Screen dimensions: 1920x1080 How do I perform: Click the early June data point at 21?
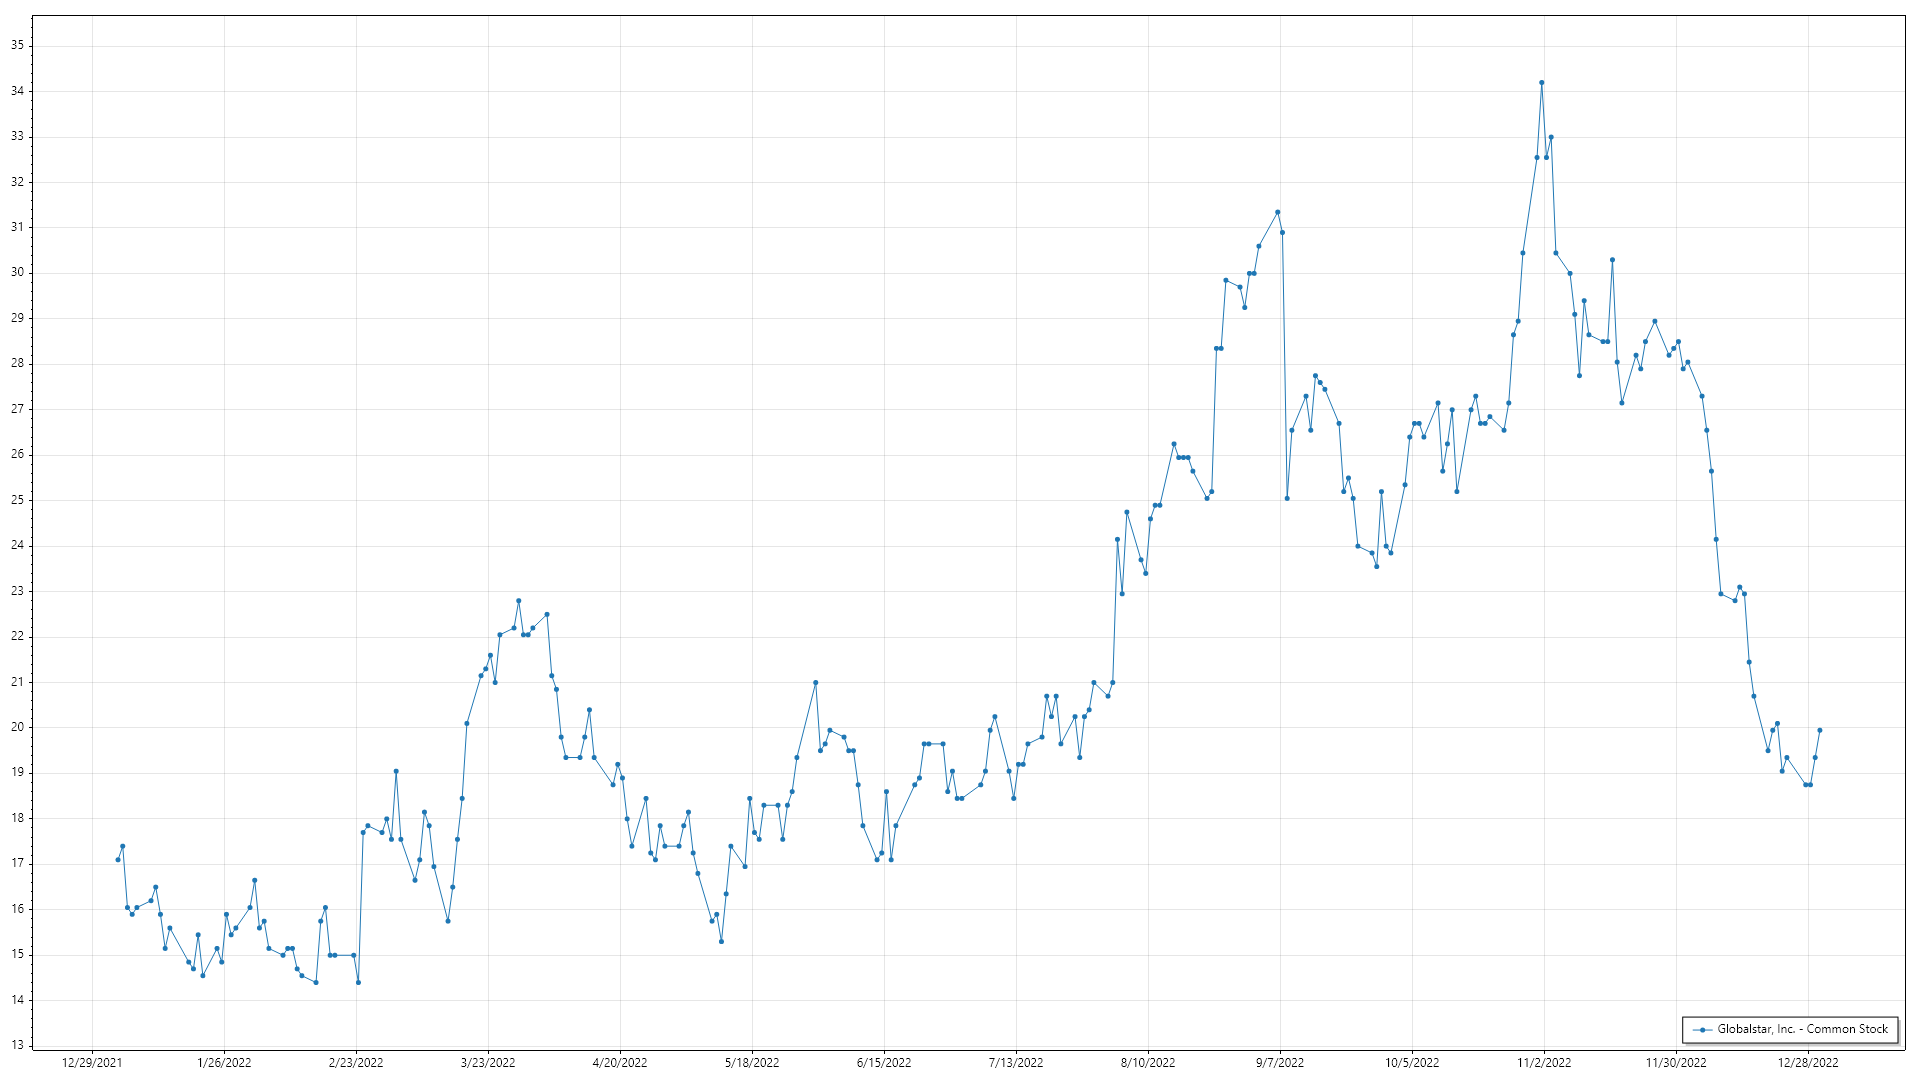(x=815, y=683)
